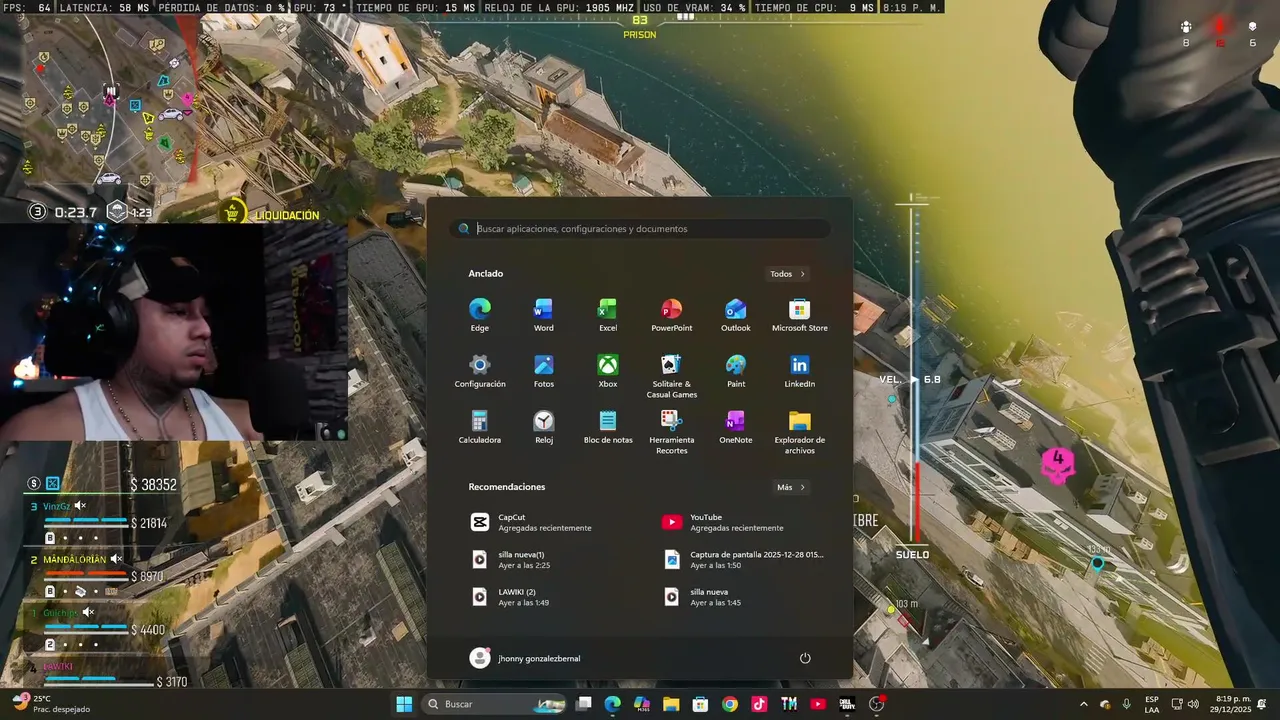Open the LinkedIn app
The width and height of the screenshot is (1280, 720).
click(799, 371)
